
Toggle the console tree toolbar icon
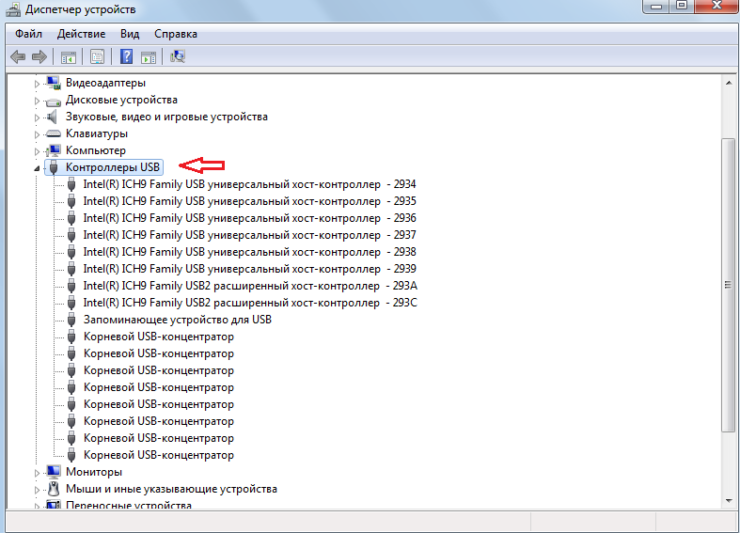[x=68, y=58]
